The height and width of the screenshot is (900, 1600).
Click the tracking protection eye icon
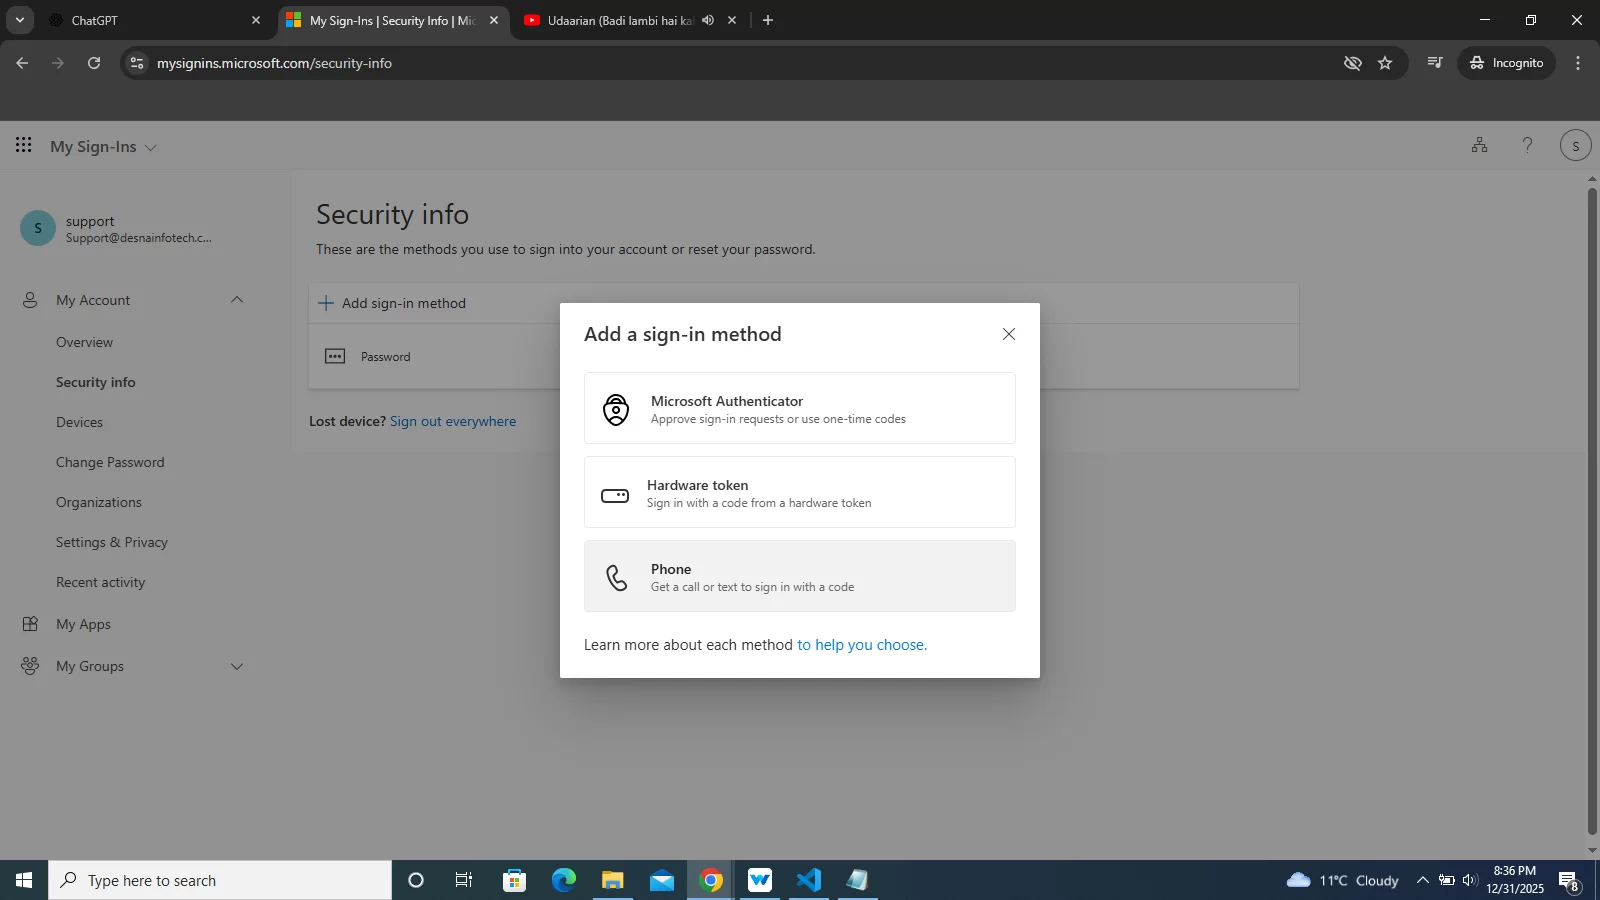pos(1353,63)
